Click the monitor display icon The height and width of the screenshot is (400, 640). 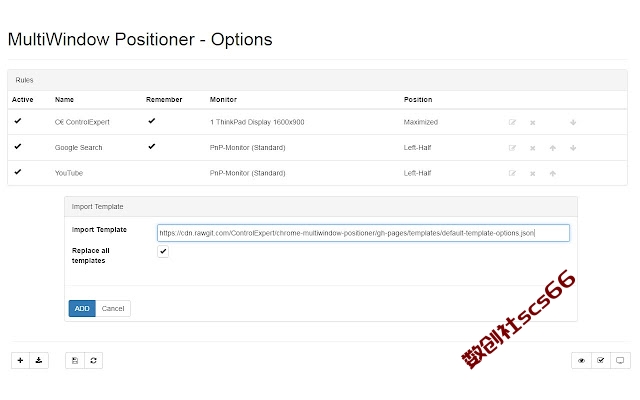click(x=620, y=360)
